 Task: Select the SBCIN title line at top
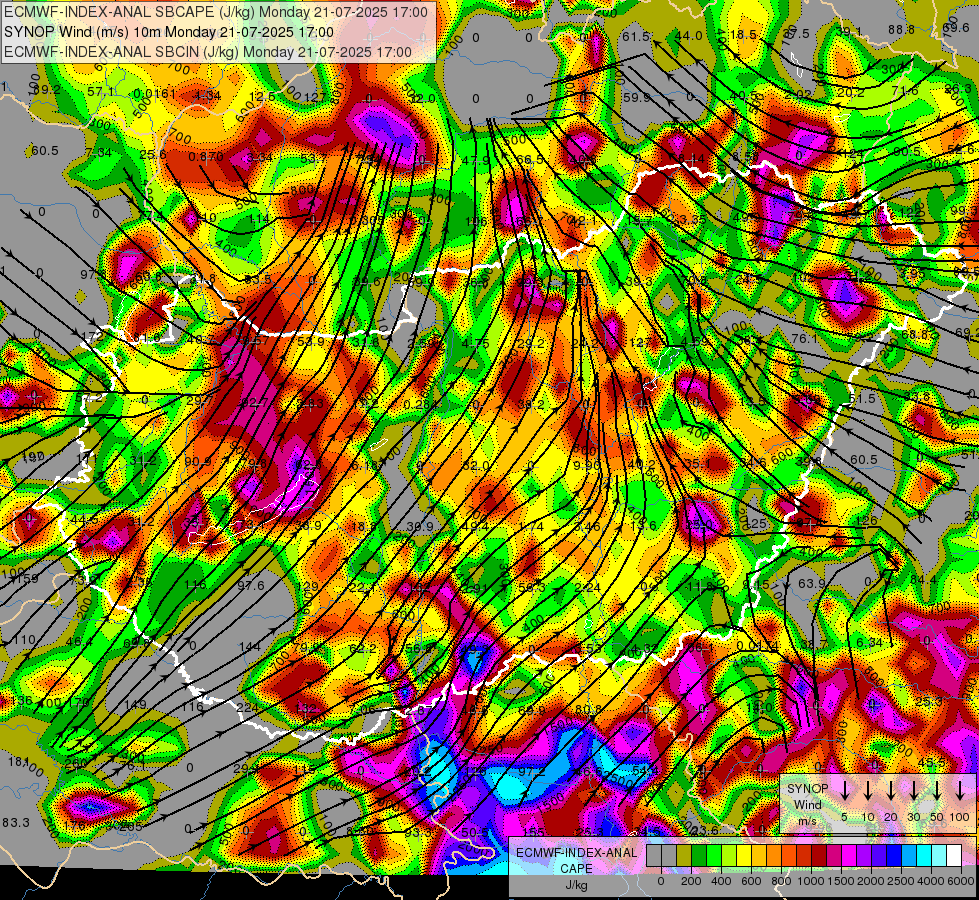[x=207, y=52]
